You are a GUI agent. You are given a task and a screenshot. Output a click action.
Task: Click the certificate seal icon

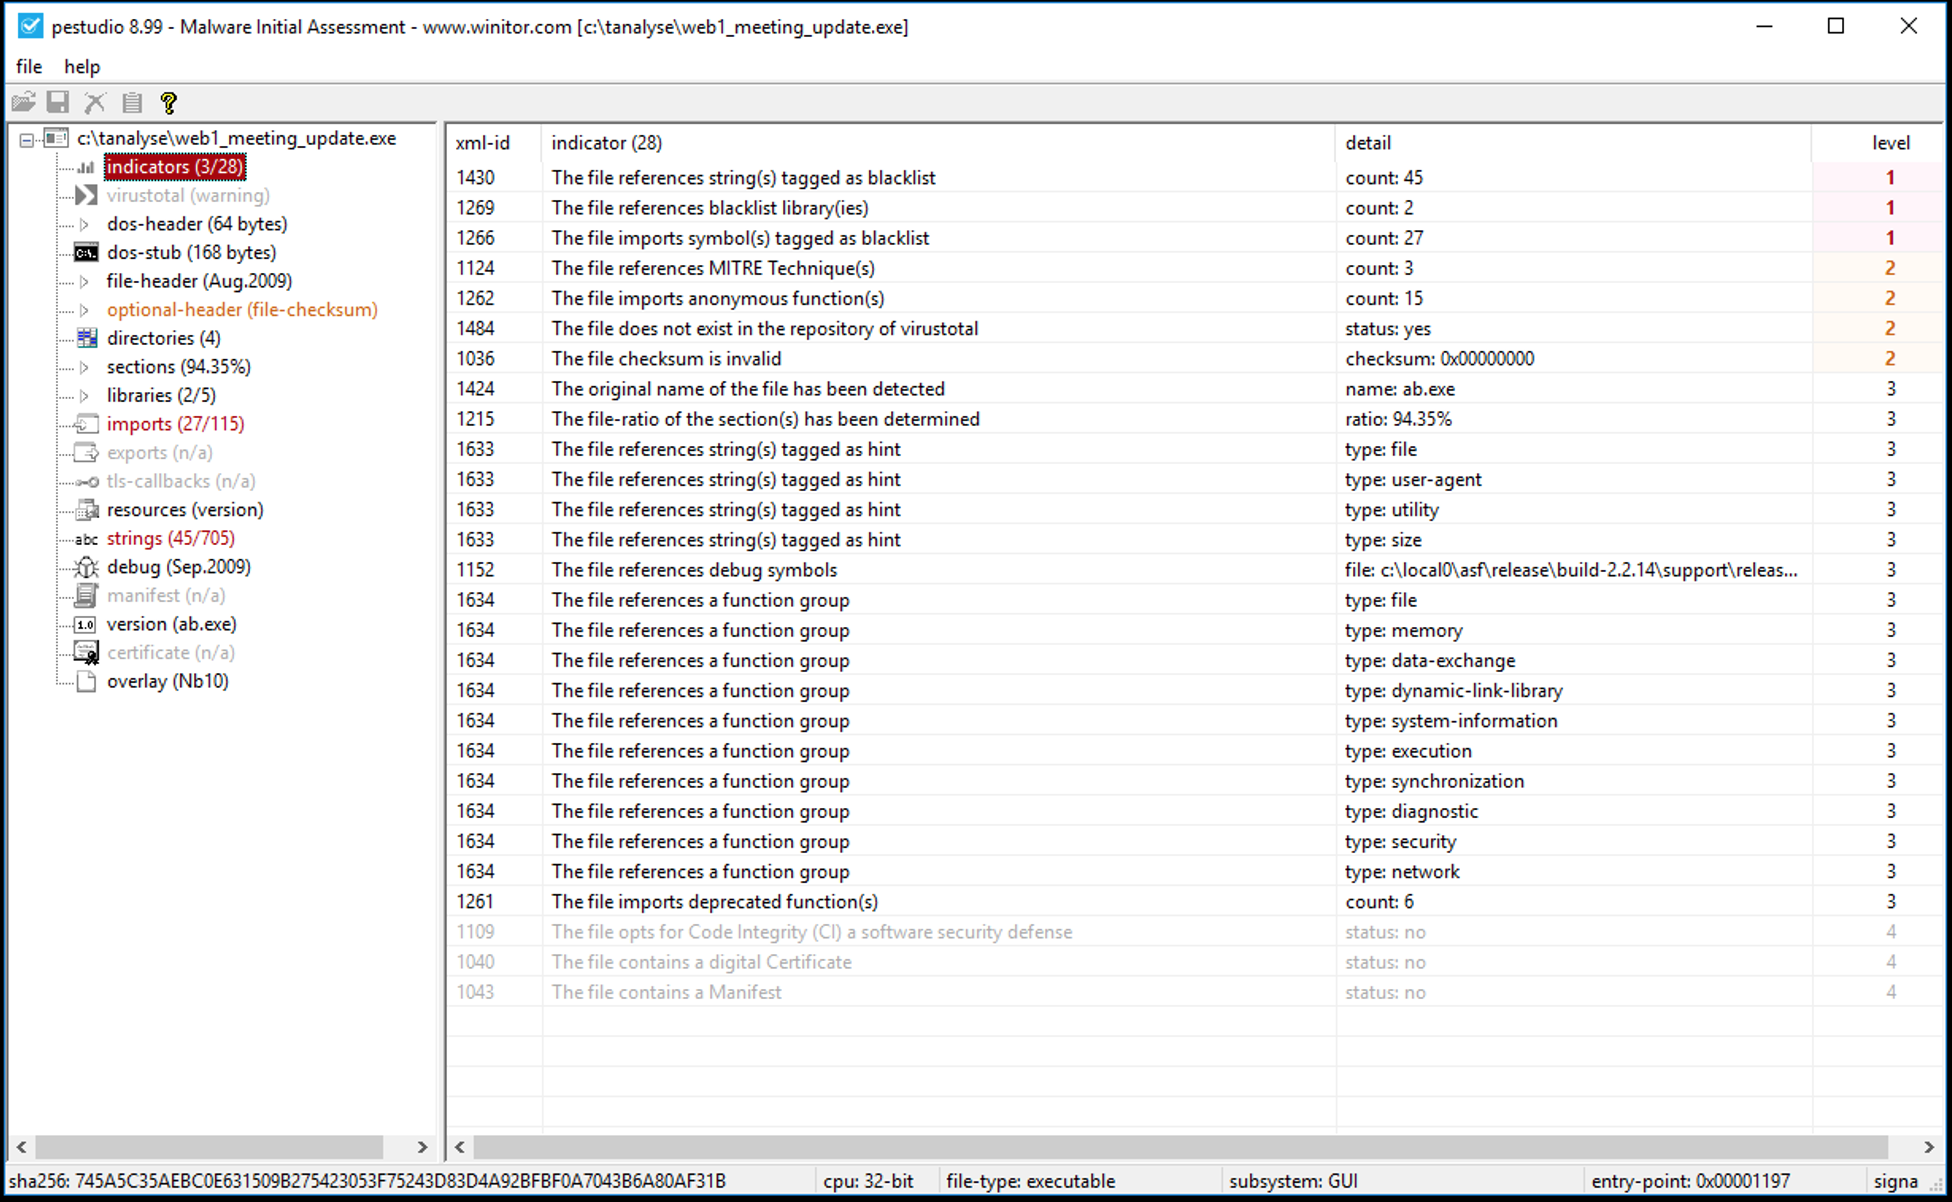pos(85,652)
